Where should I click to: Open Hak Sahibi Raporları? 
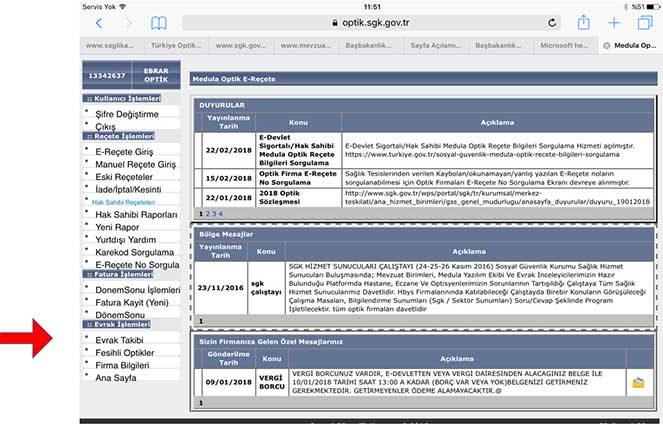tap(136, 215)
